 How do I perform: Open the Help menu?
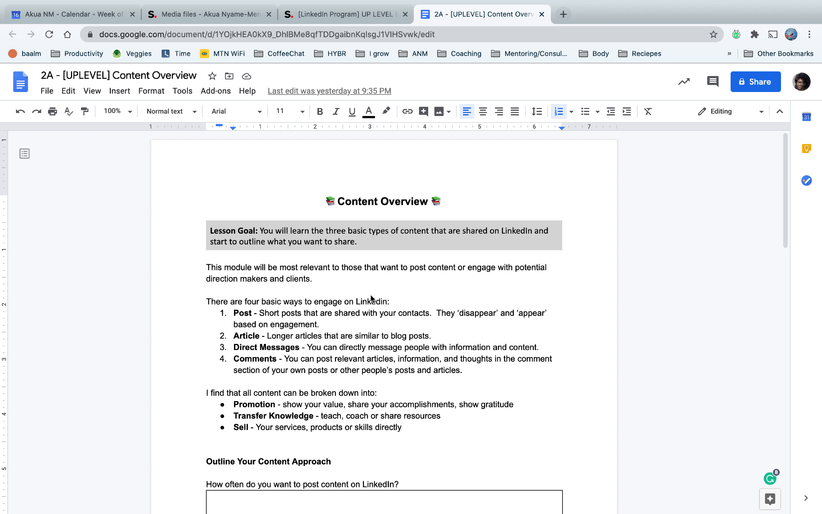(x=247, y=91)
